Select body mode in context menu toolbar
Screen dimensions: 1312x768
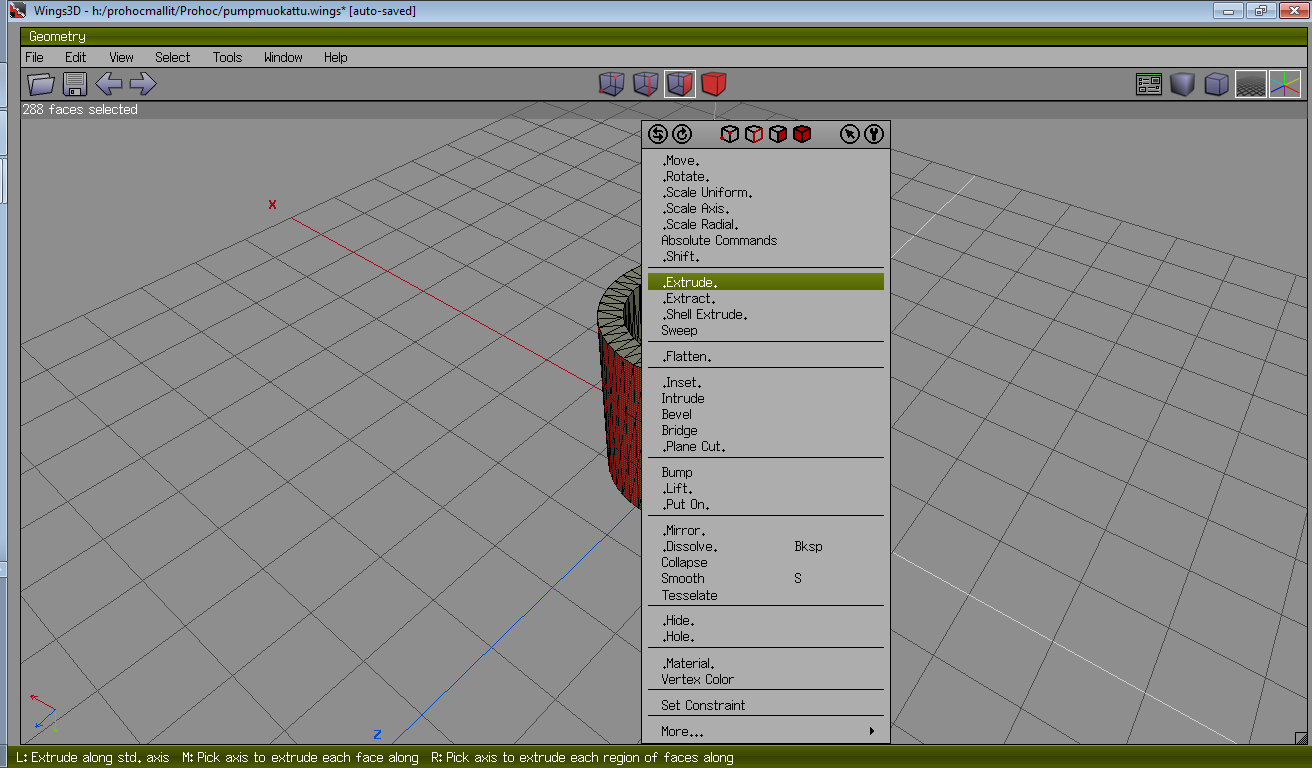tap(802, 134)
